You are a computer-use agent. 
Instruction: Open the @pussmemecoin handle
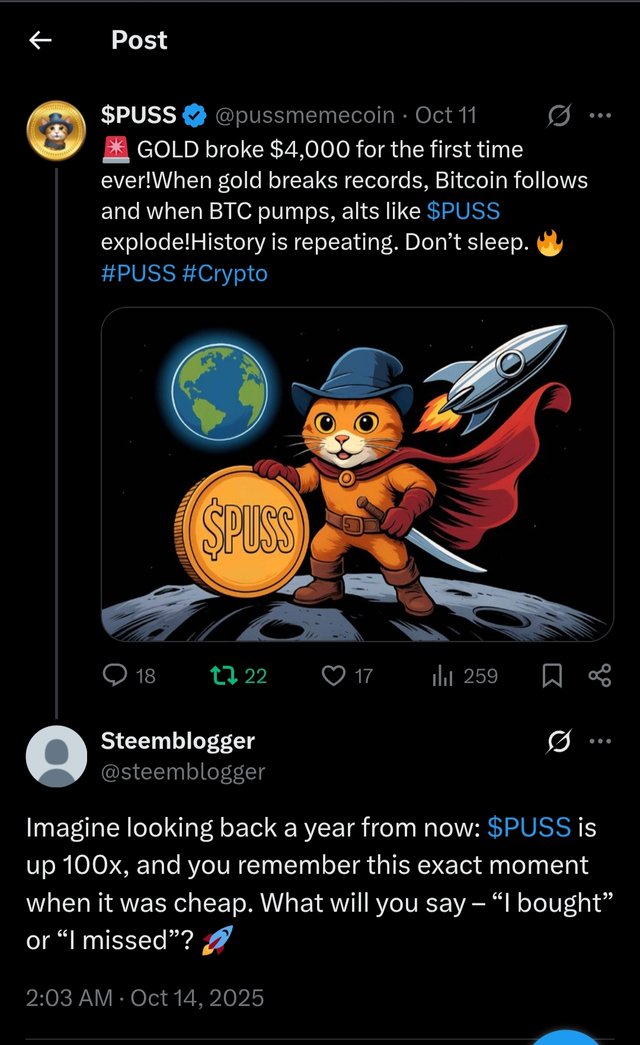[305, 116]
